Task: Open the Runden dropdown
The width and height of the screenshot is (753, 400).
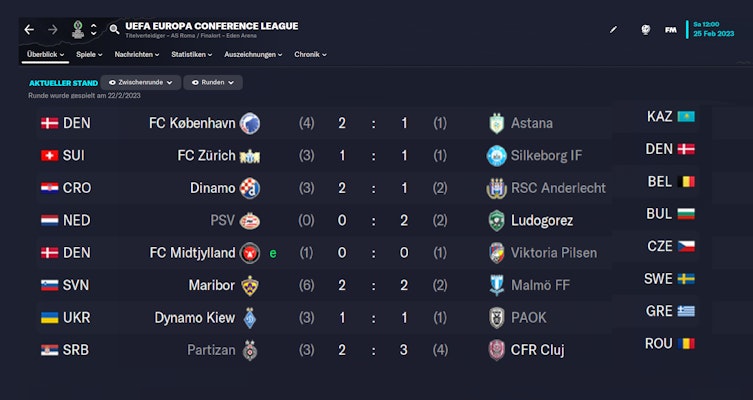Action: pyautogui.click(x=213, y=82)
